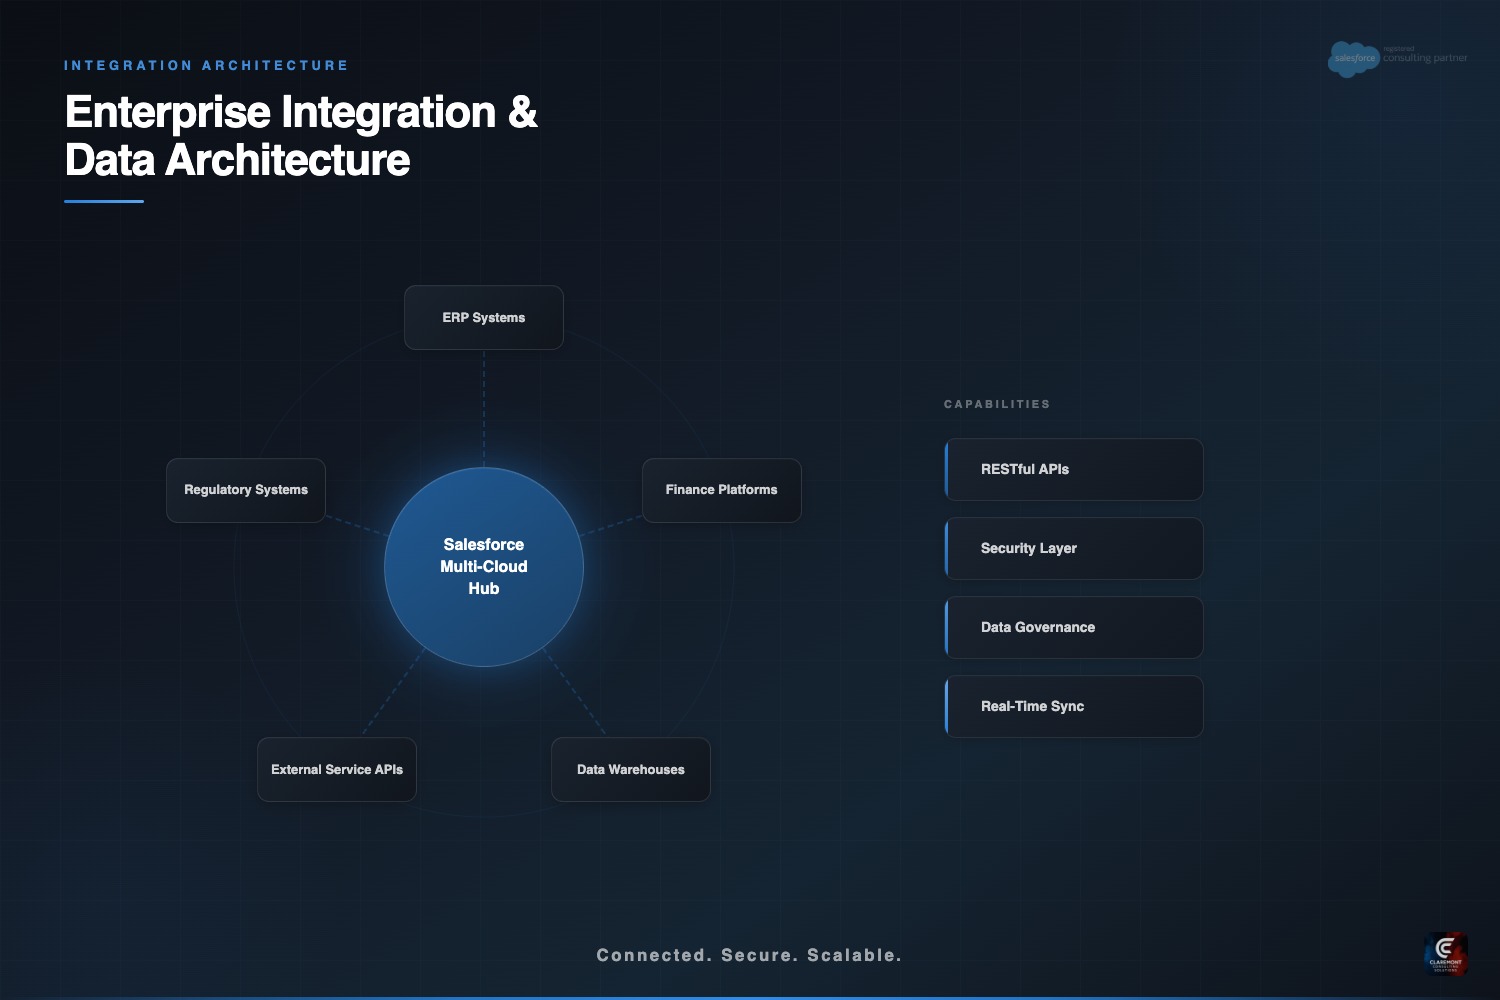Select the Real-Time Sync capability card
Image resolution: width=1500 pixels, height=1000 pixels.
pos(1074,706)
